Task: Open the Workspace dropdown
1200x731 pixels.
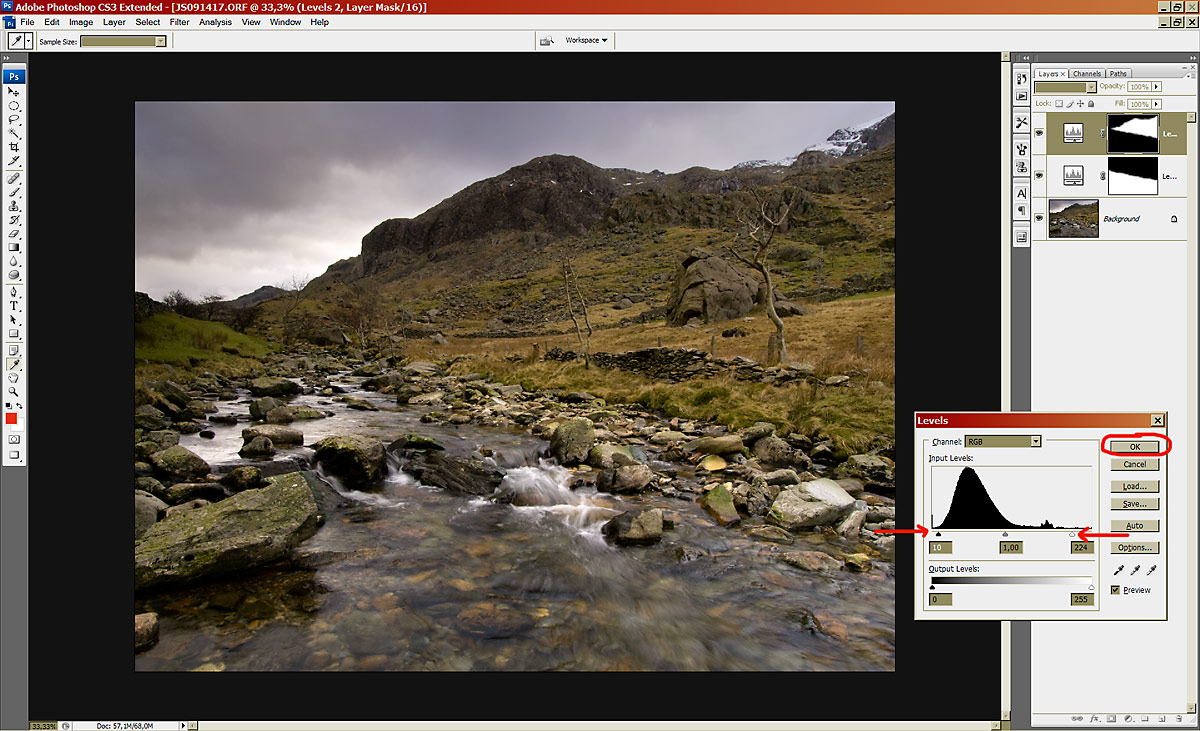Action: click(586, 40)
